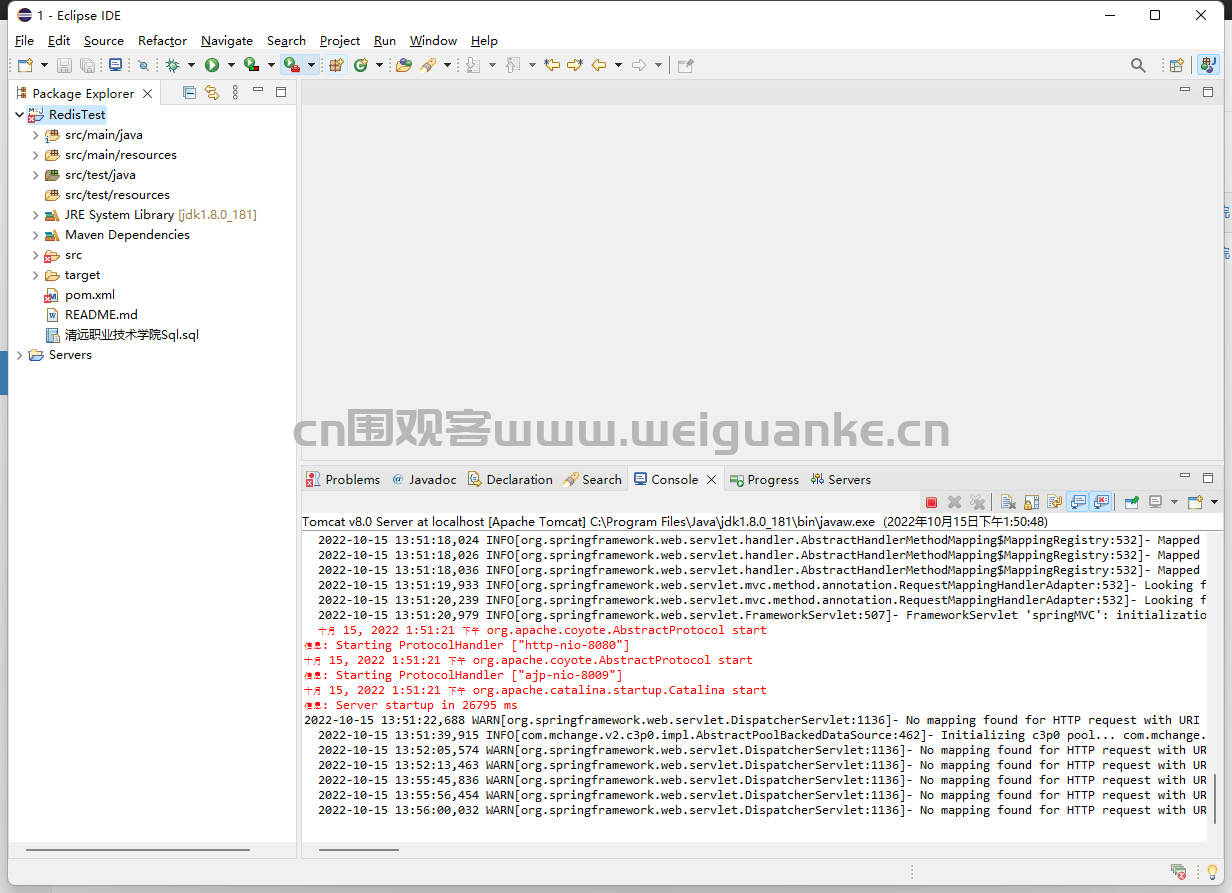Click the Skip All Breakpoints icon
Screen dimensions: 1232x893
tap(143, 65)
